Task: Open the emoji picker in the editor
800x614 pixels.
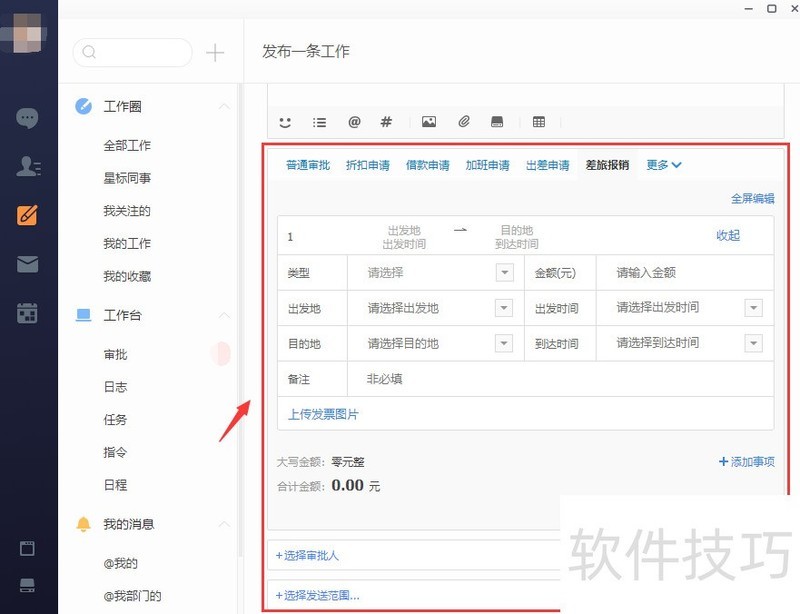Action: click(285, 122)
